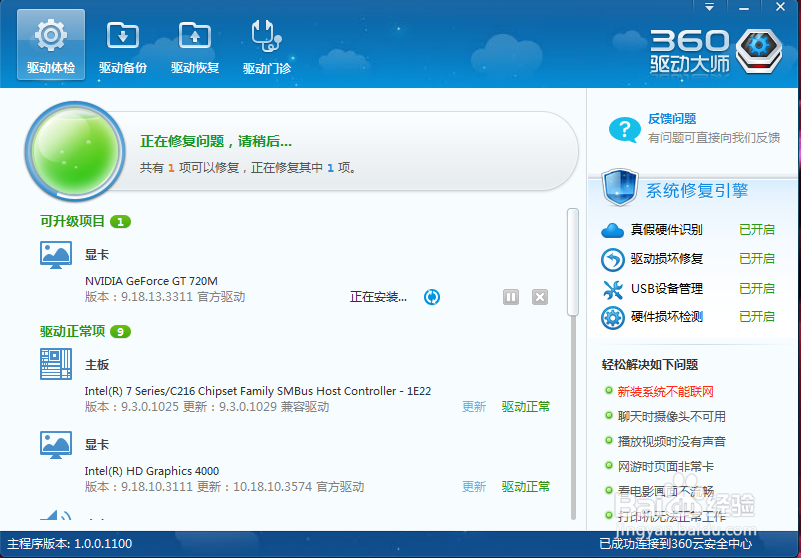Click the green status orb
The width and height of the screenshot is (801, 558).
click(75, 151)
